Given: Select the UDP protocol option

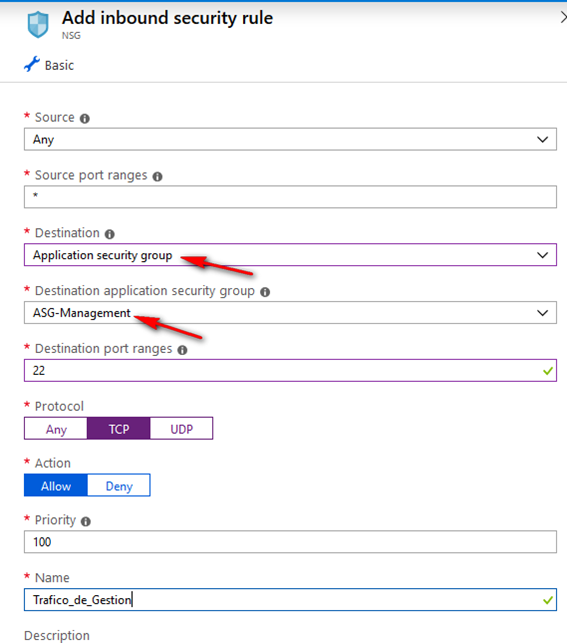Looking at the screenshot, I should tap(182, 429).
